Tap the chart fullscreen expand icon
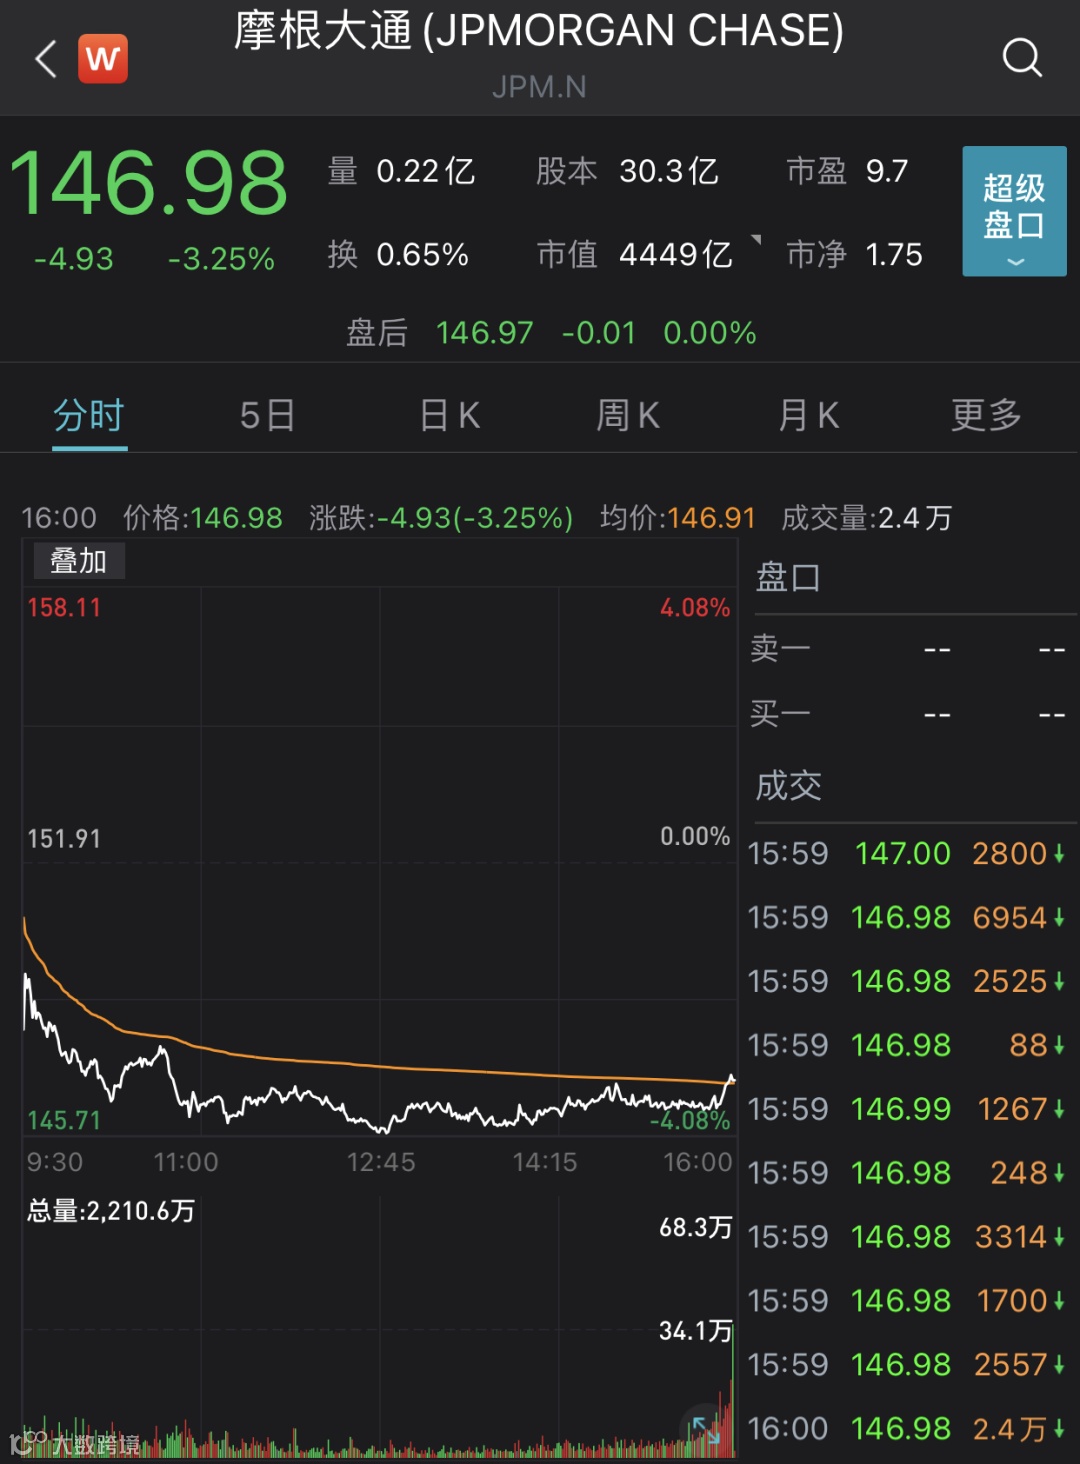This screenshot has height=1464, width=1080. click(706, 1428)
